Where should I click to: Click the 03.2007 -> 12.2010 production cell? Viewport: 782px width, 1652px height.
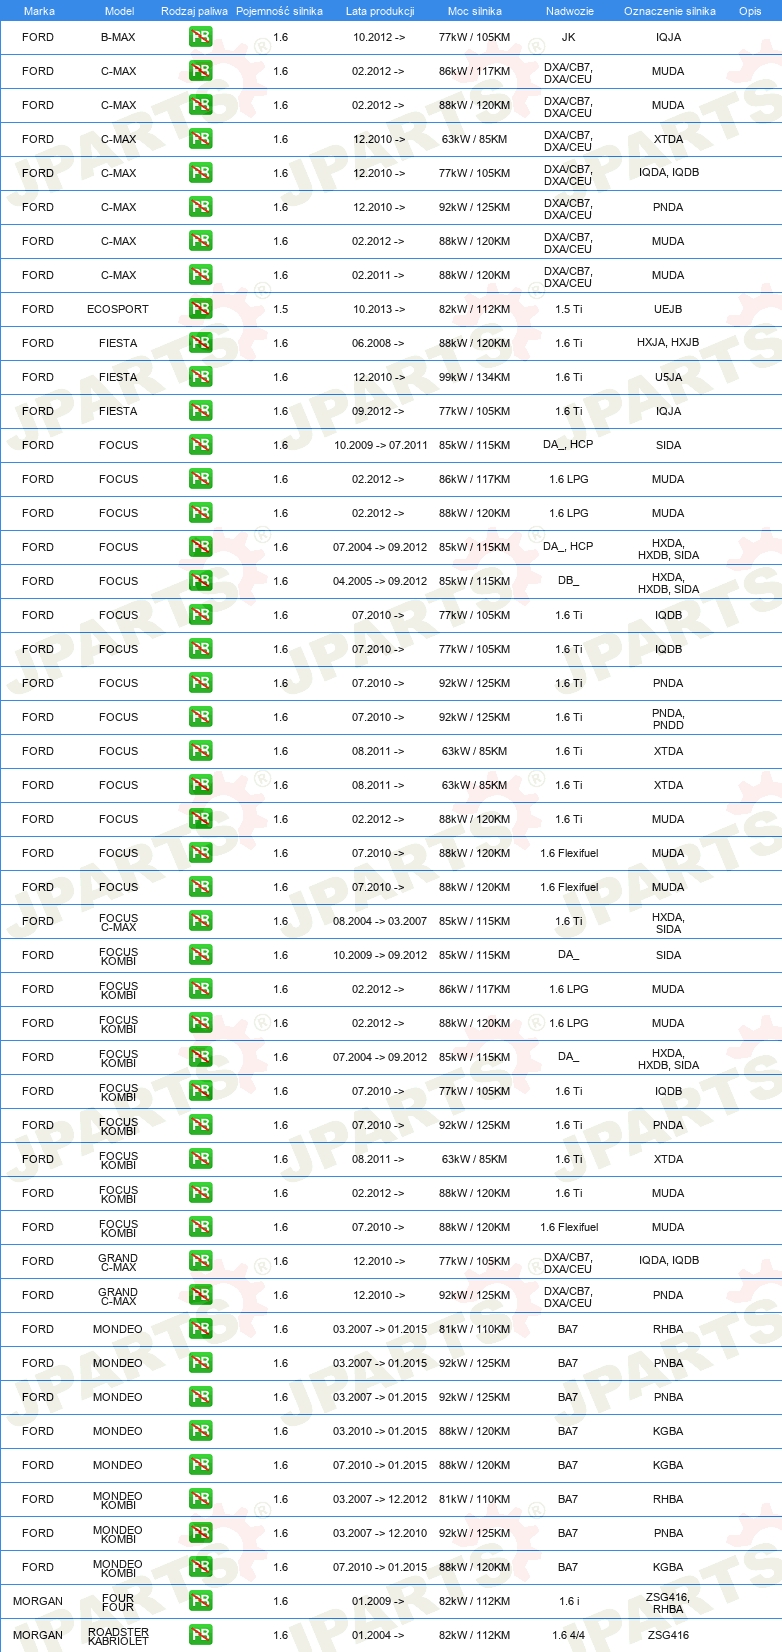(380, 1534)
